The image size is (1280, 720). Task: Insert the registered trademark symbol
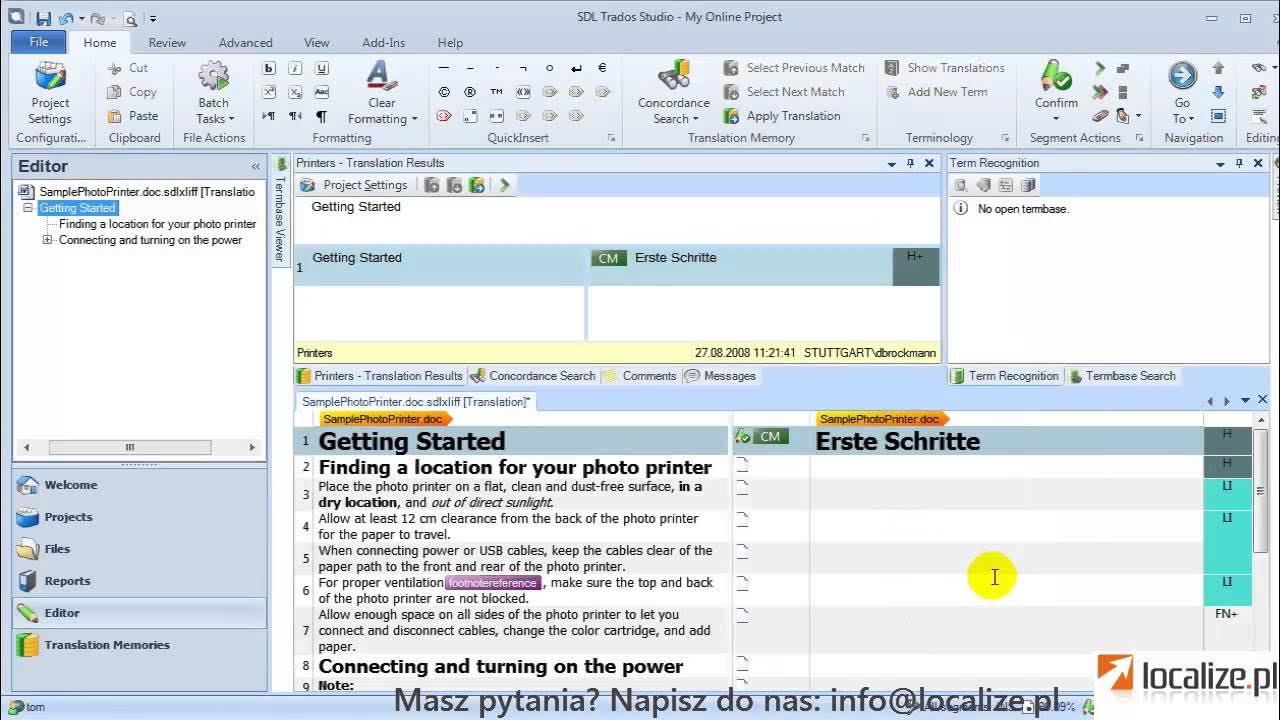[x=470, y=92]
